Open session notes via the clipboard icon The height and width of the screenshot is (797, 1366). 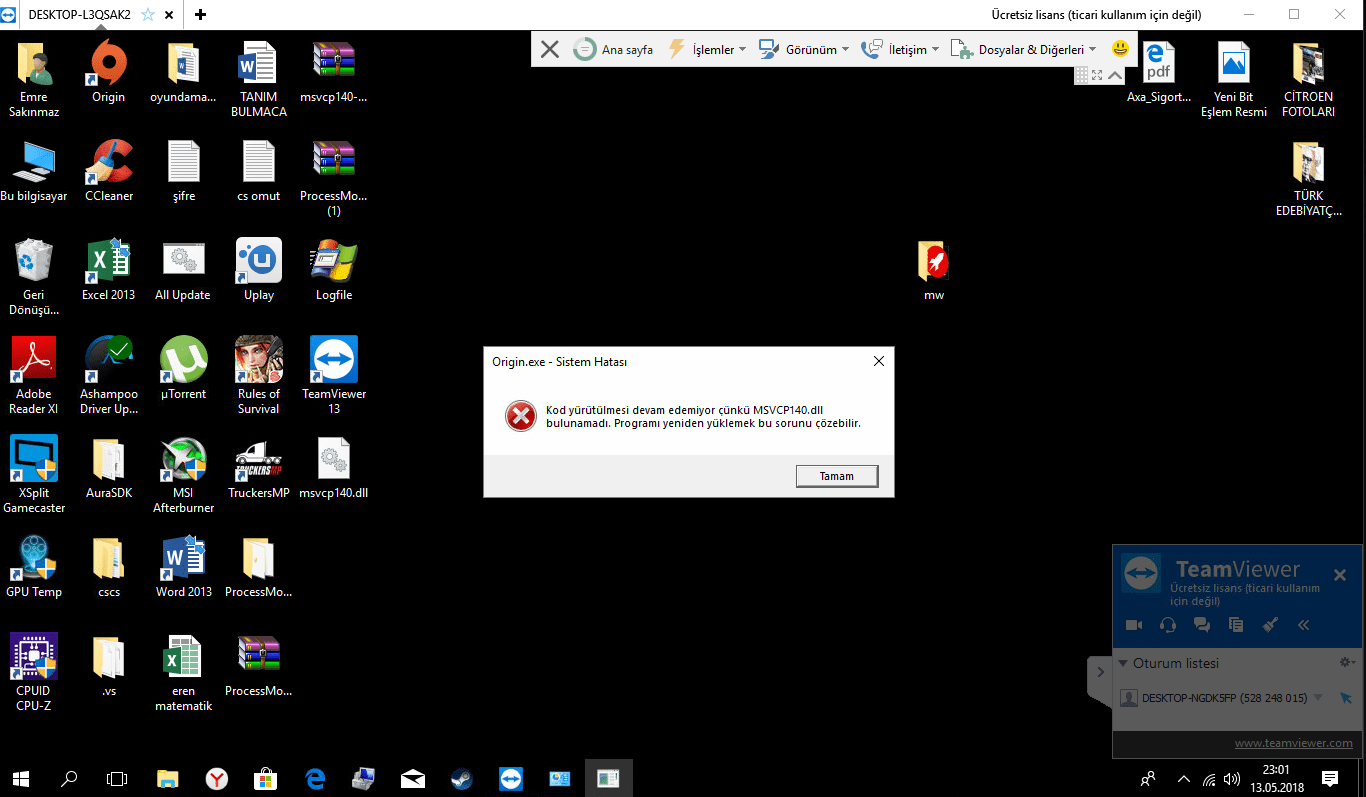pyautogui.click(x=1235, y=624)
